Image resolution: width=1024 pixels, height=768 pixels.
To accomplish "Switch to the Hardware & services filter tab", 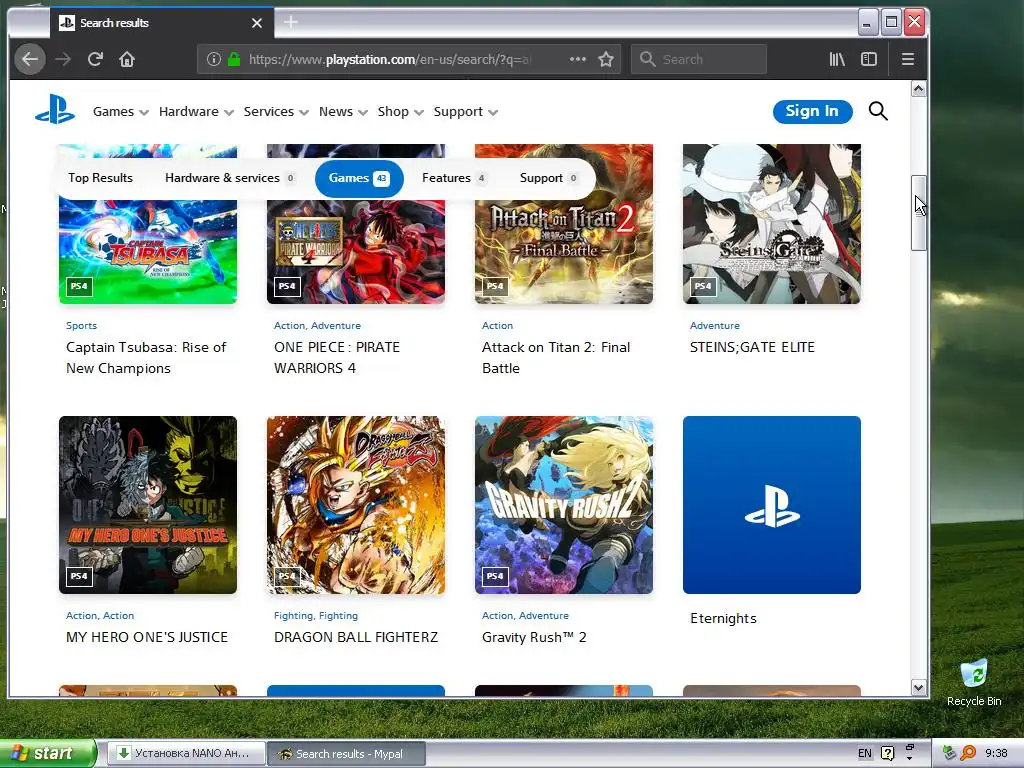I will click(229, 178).
